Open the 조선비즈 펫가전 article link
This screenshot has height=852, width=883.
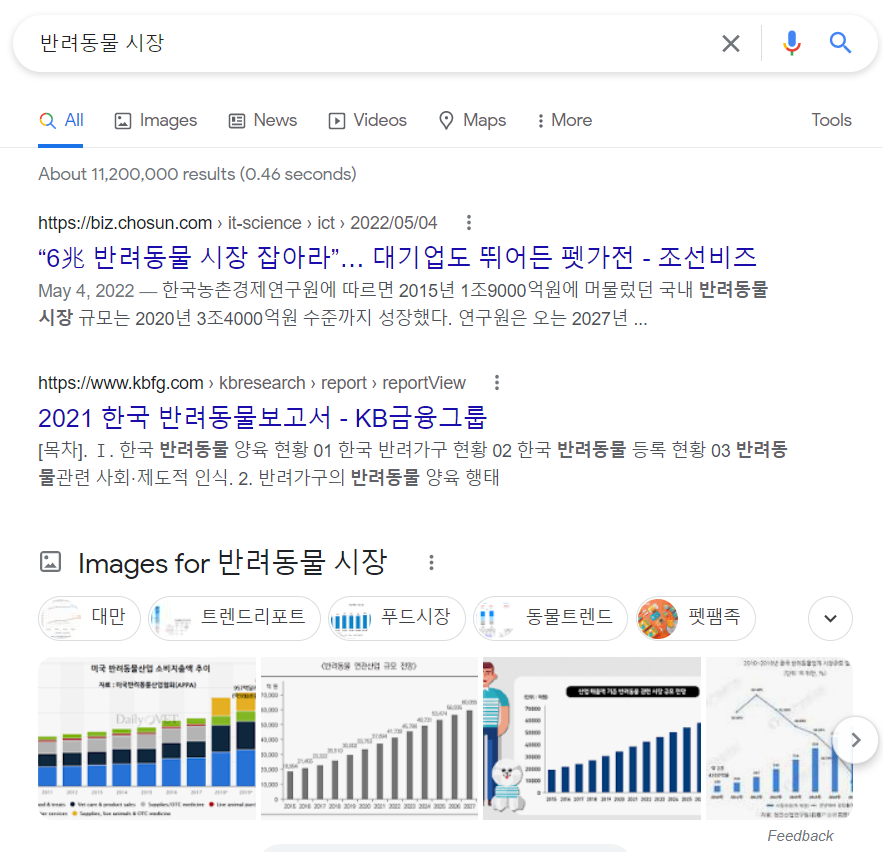(397, 257)
